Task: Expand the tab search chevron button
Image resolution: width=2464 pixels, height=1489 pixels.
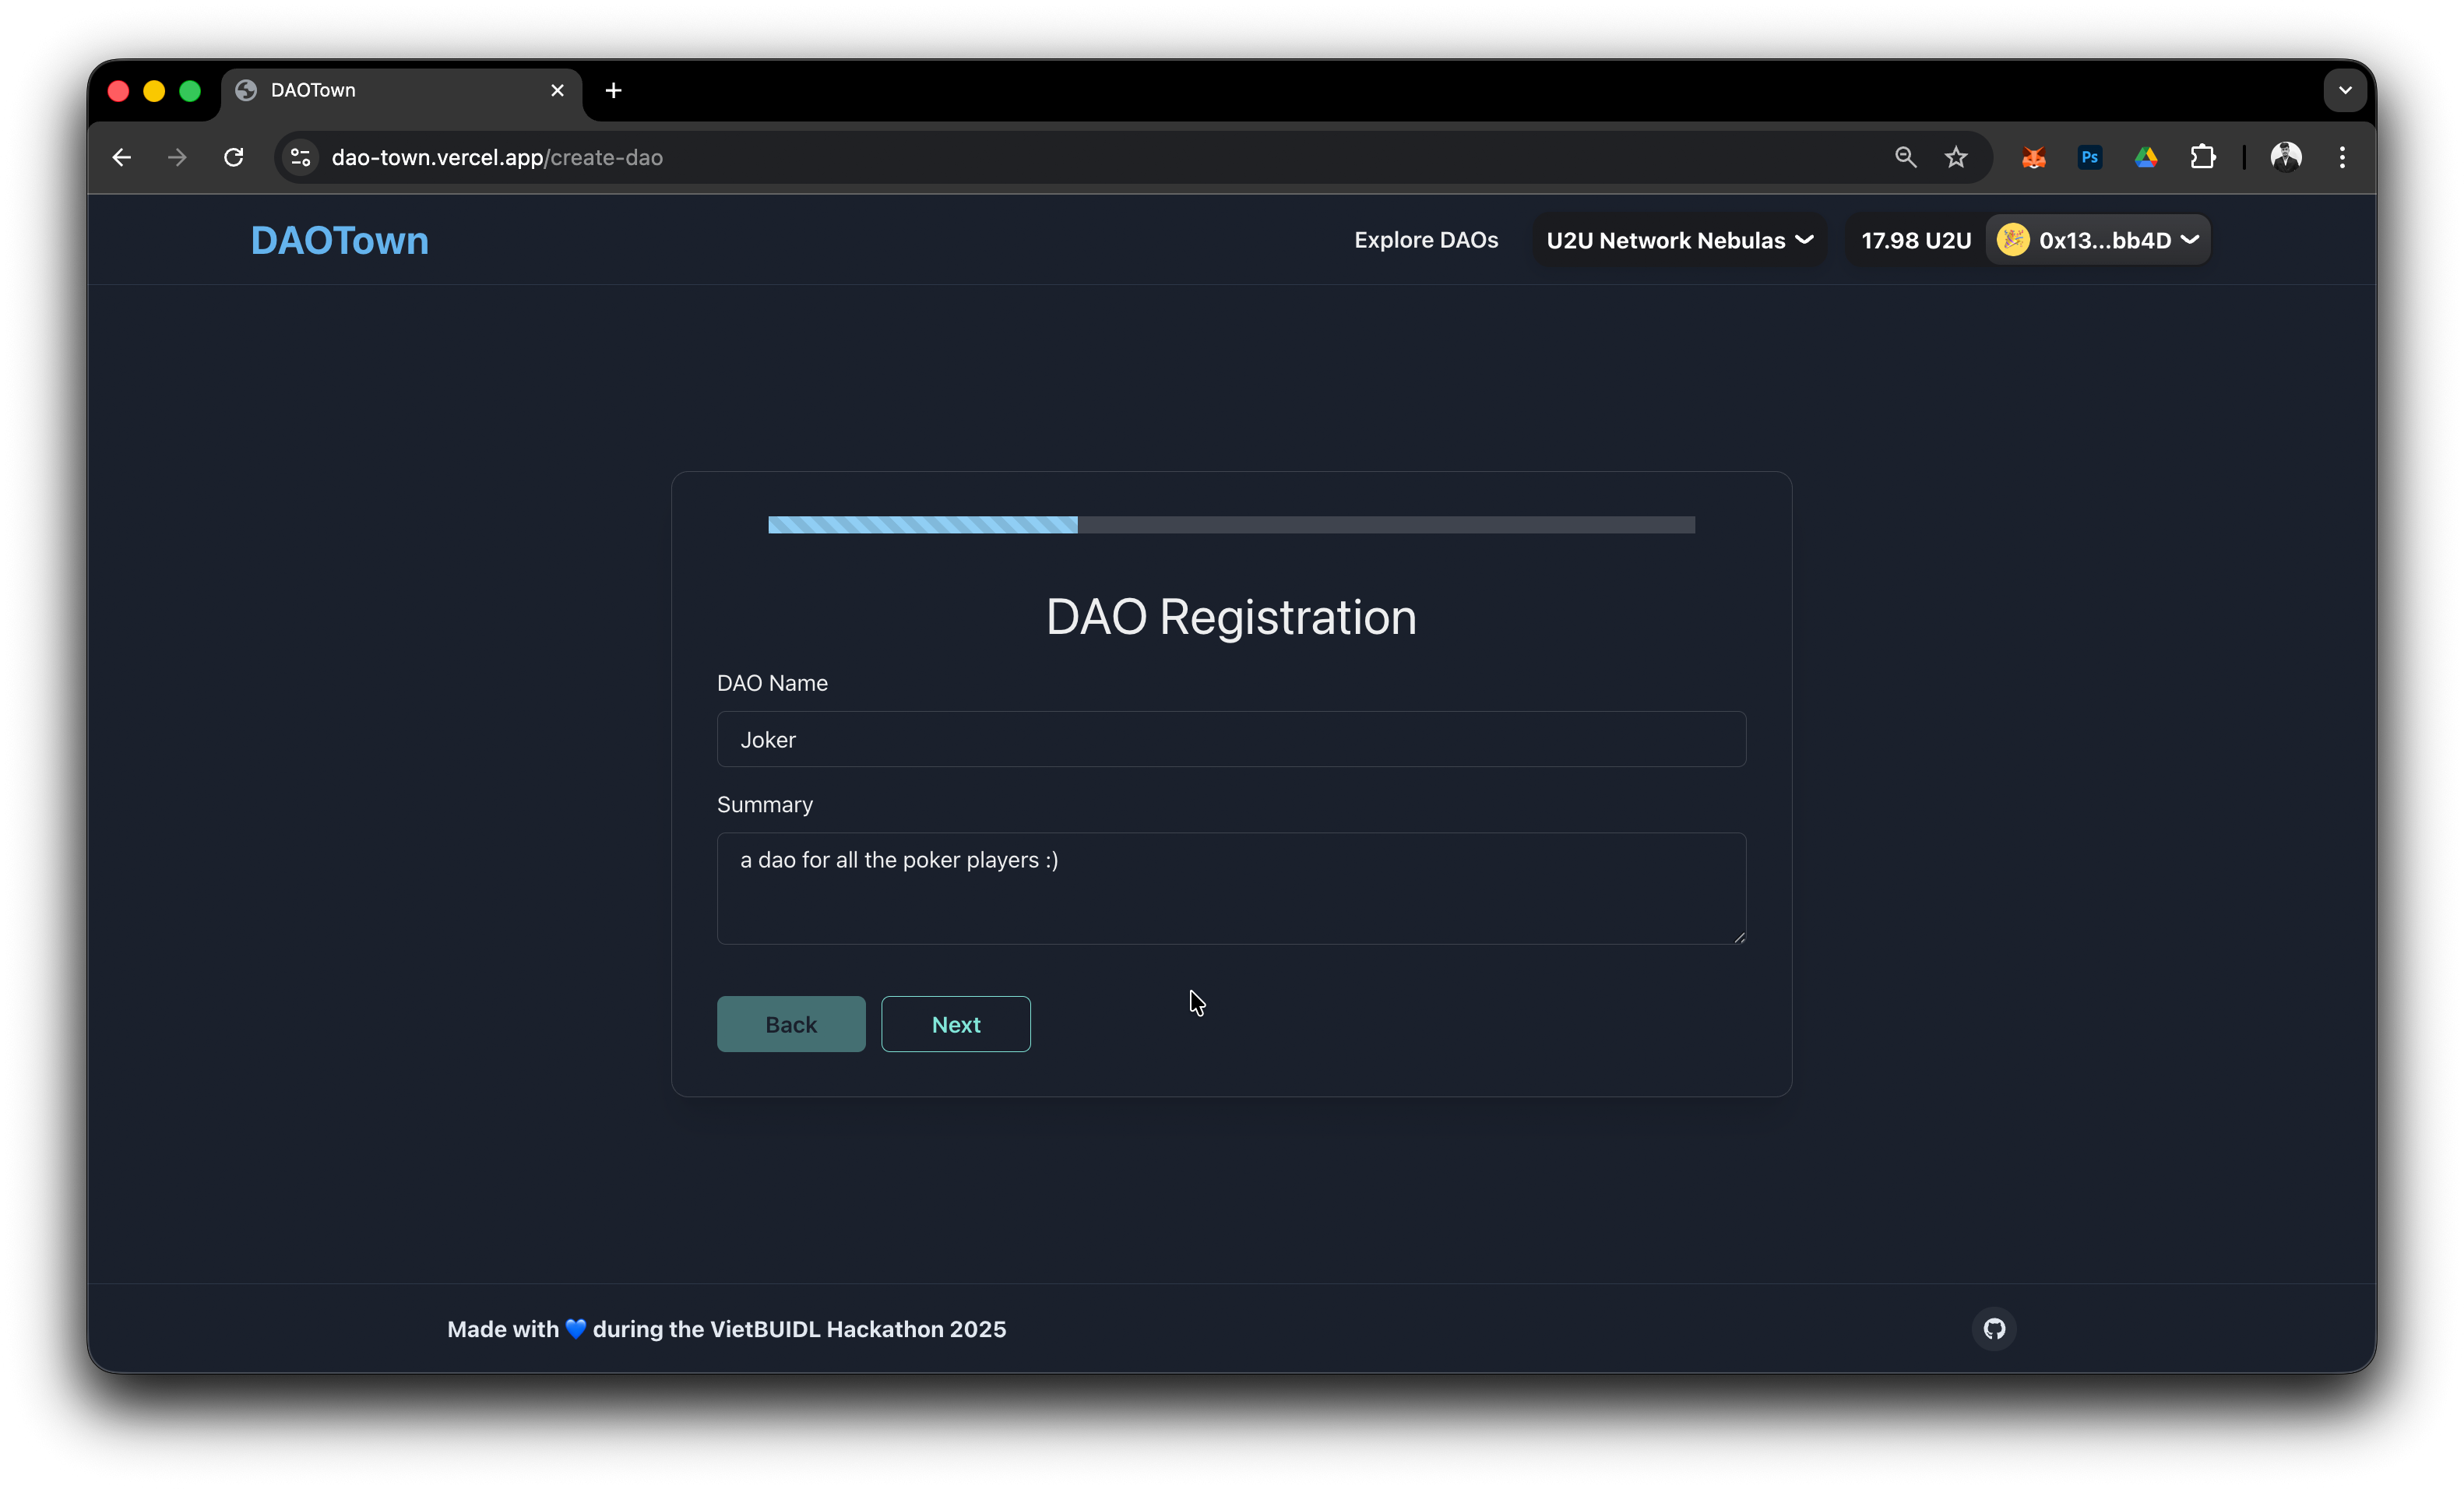Action: pos(2344,90)
